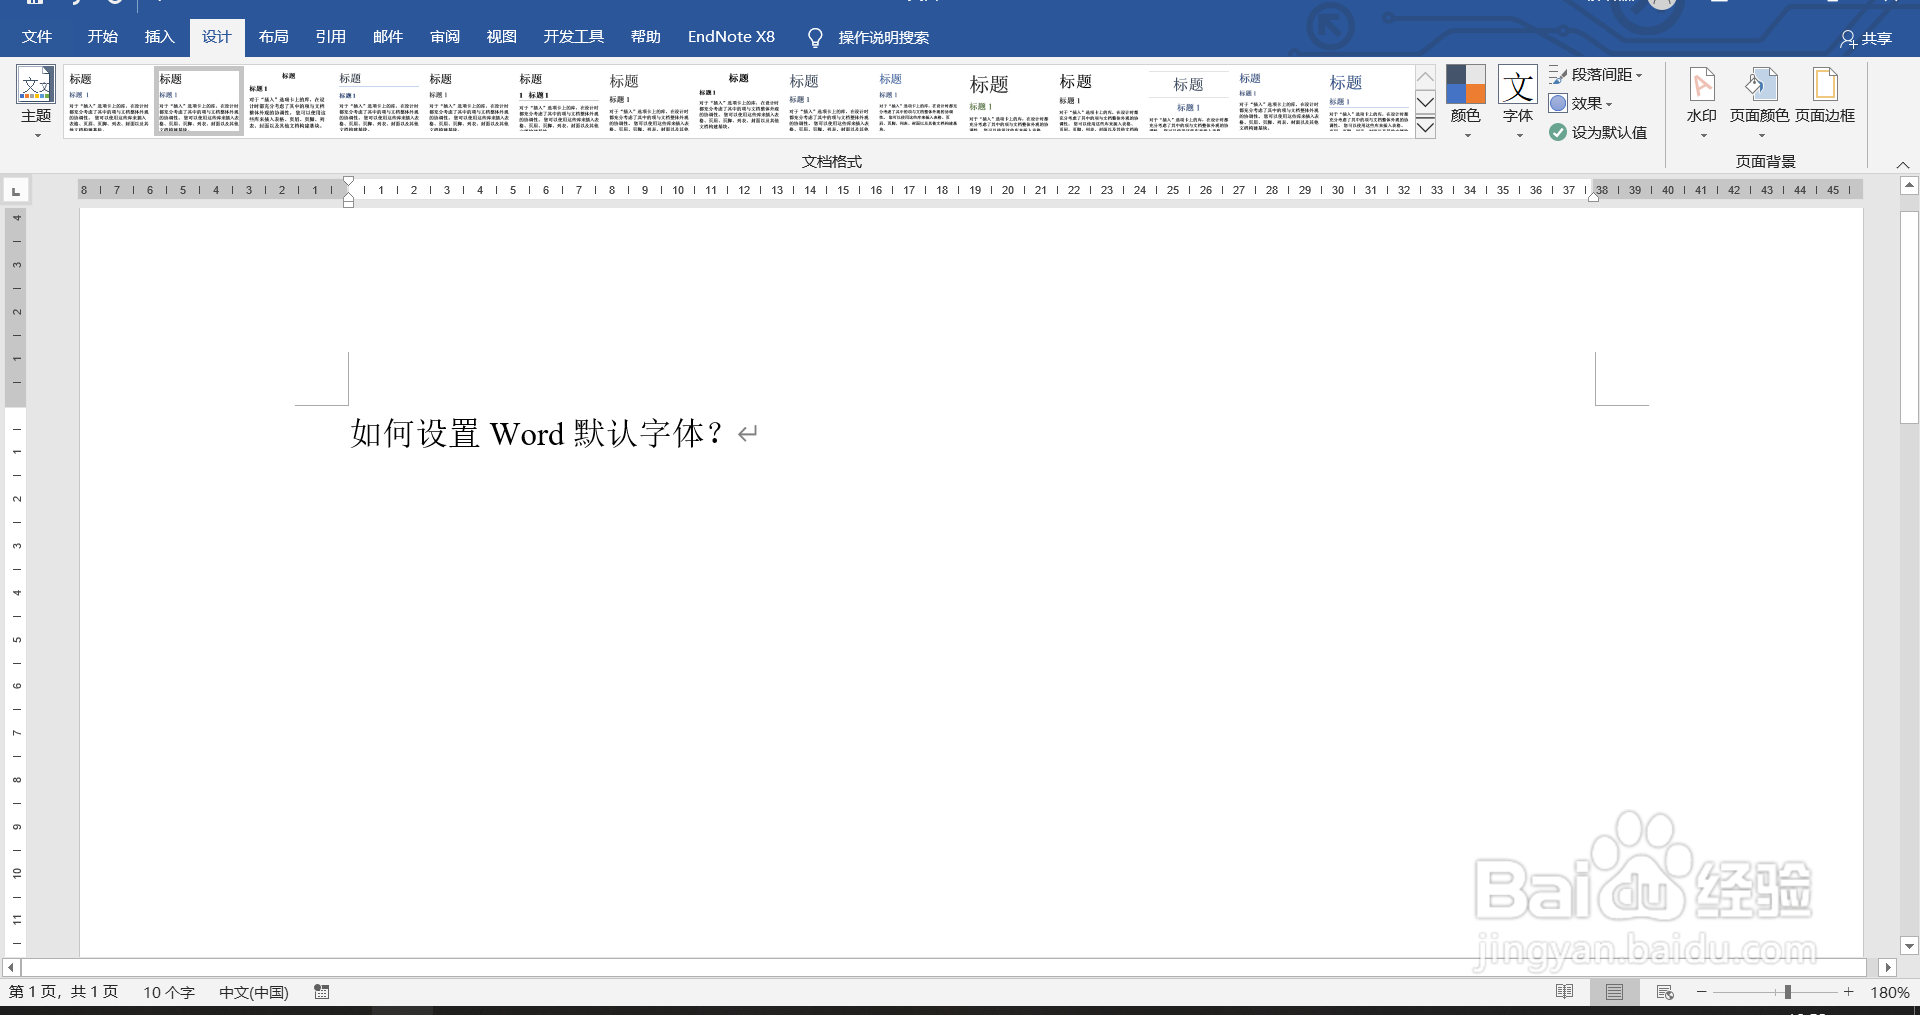Click the 第1页，共1页 page indicator
Viewport: 1920px width, 1015px height.
pos(64,992)
